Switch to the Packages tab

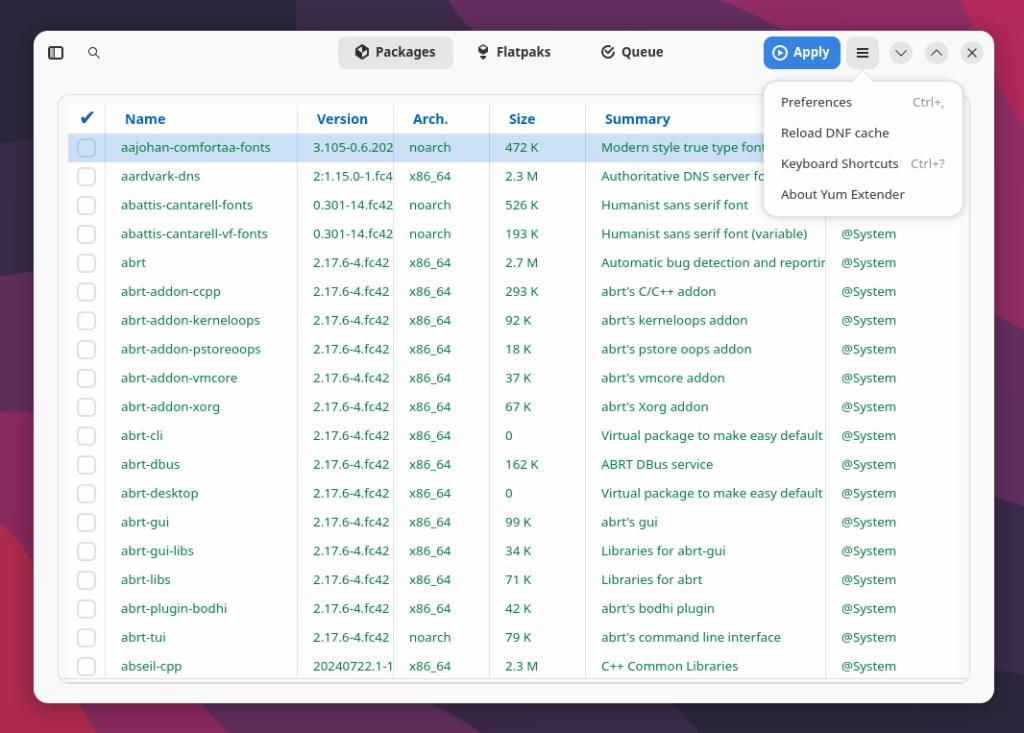pos(395,52)
